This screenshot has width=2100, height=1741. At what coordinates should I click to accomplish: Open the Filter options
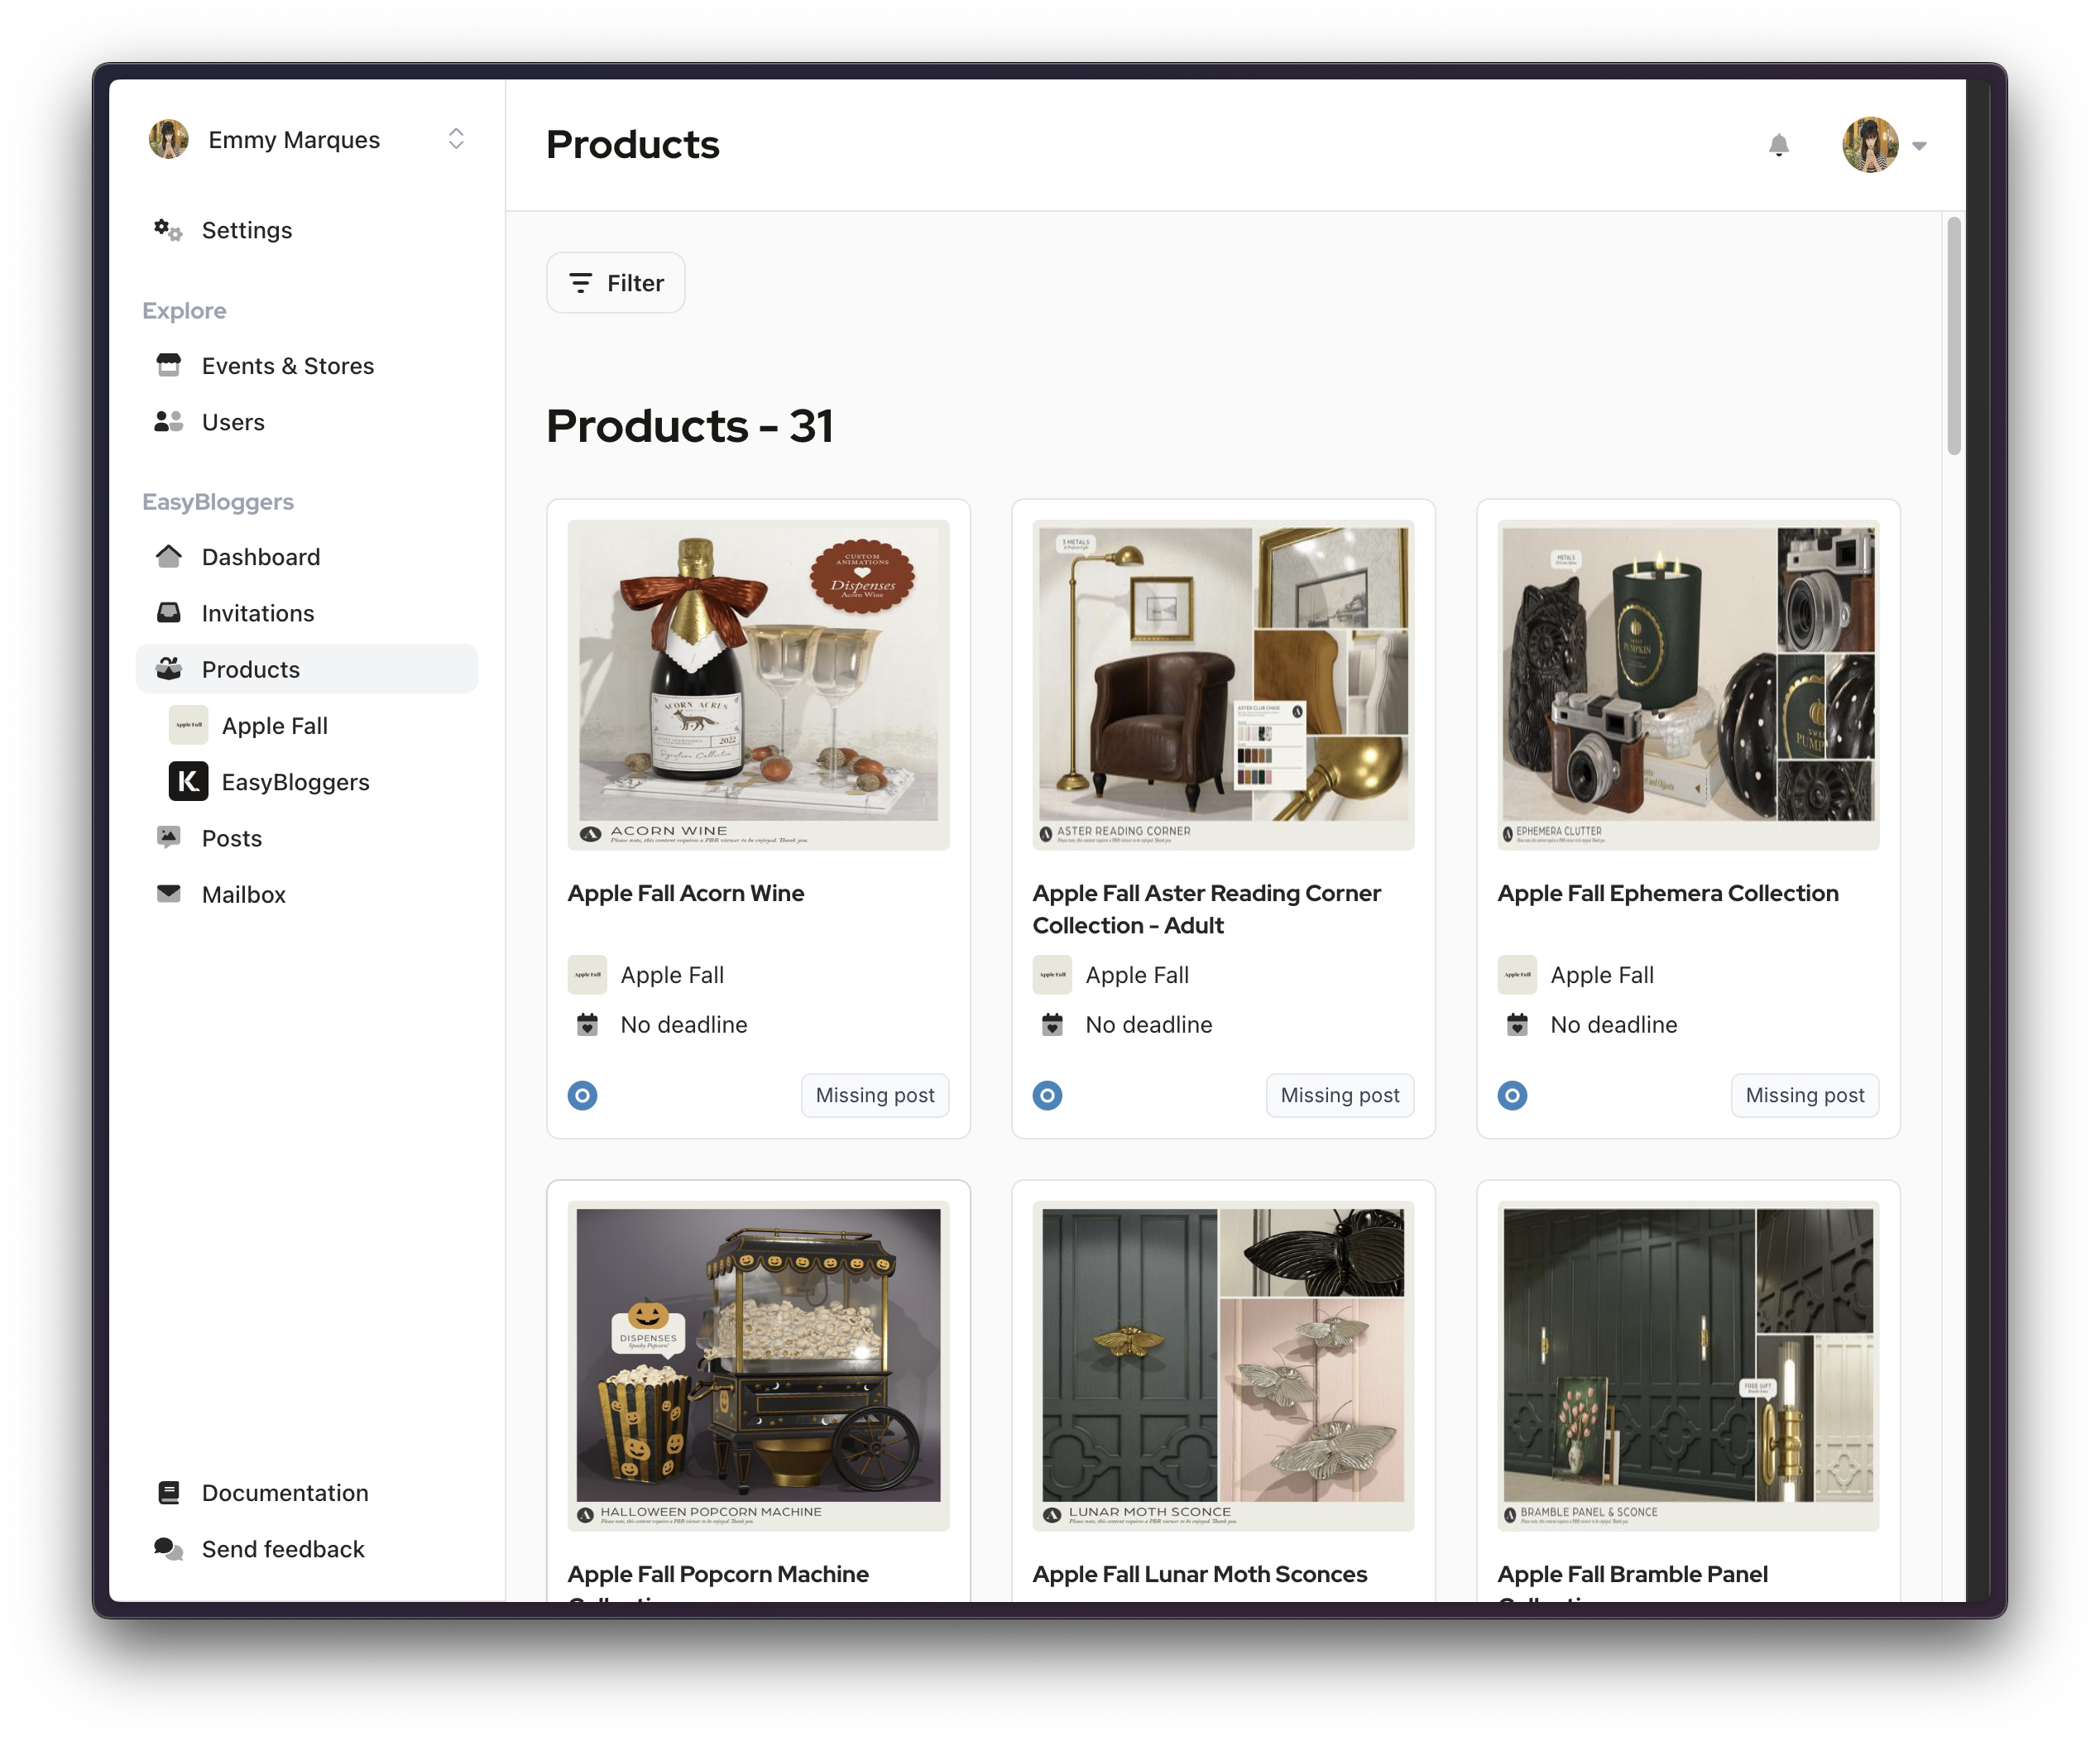(x=616, y=283)
